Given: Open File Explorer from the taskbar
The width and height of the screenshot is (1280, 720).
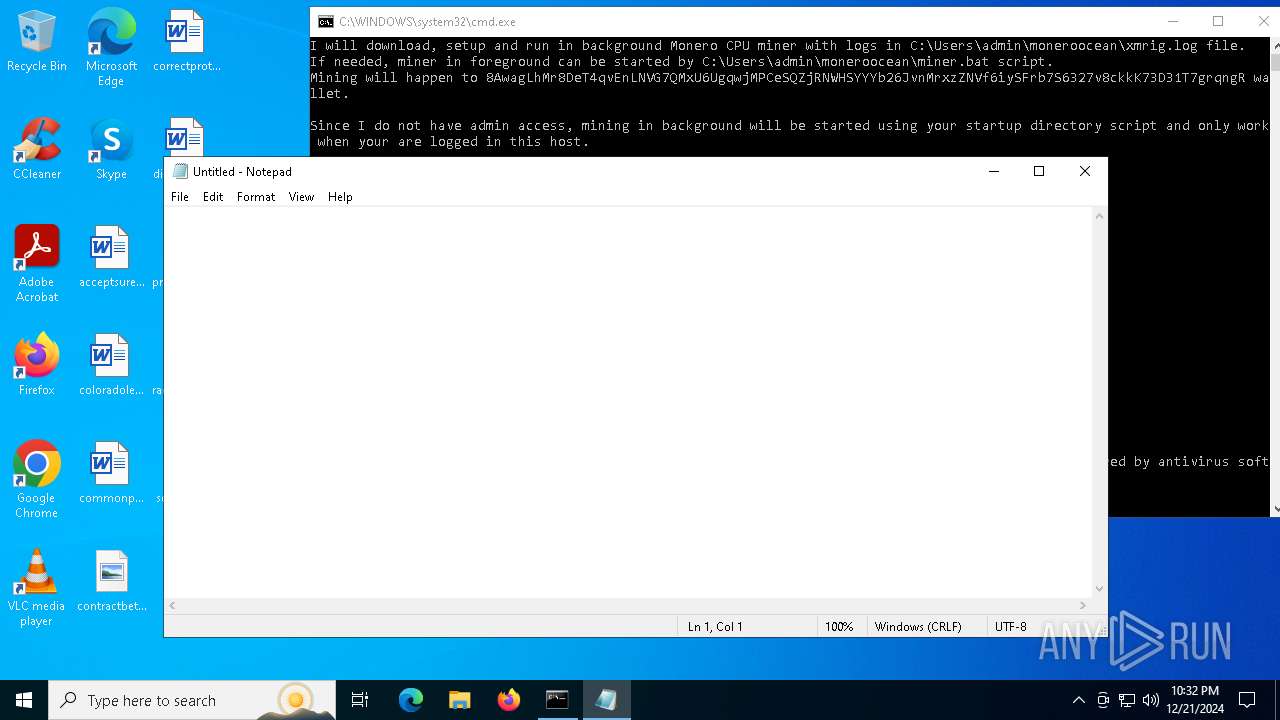Looking at the screenshot, I should tap(460, 700).
